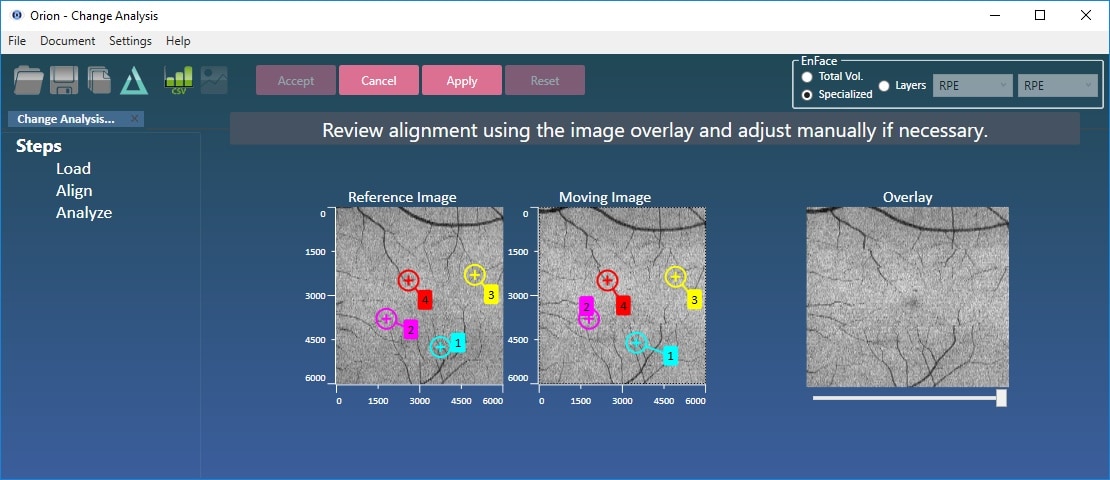
Task: Open the first RPE layer dropdown
Action: pyautogui.click(x=973, y=86)
